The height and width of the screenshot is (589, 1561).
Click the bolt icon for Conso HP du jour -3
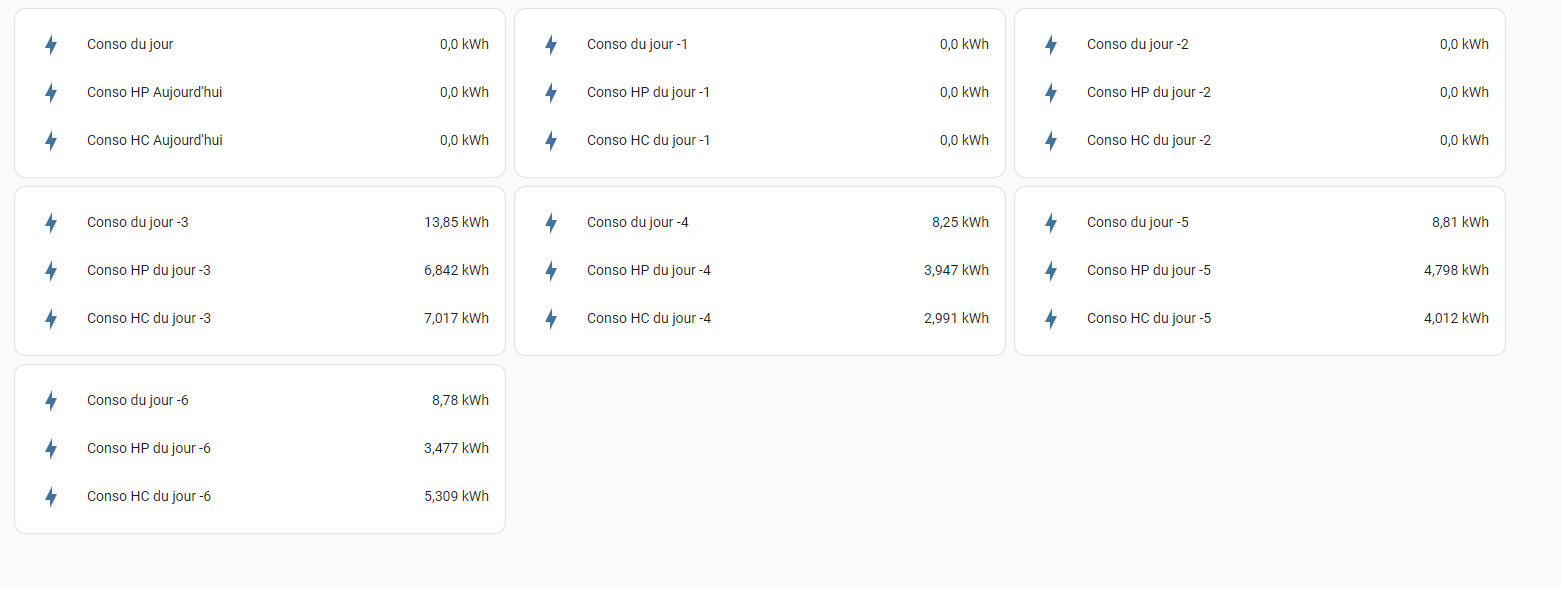click(51, 271)
